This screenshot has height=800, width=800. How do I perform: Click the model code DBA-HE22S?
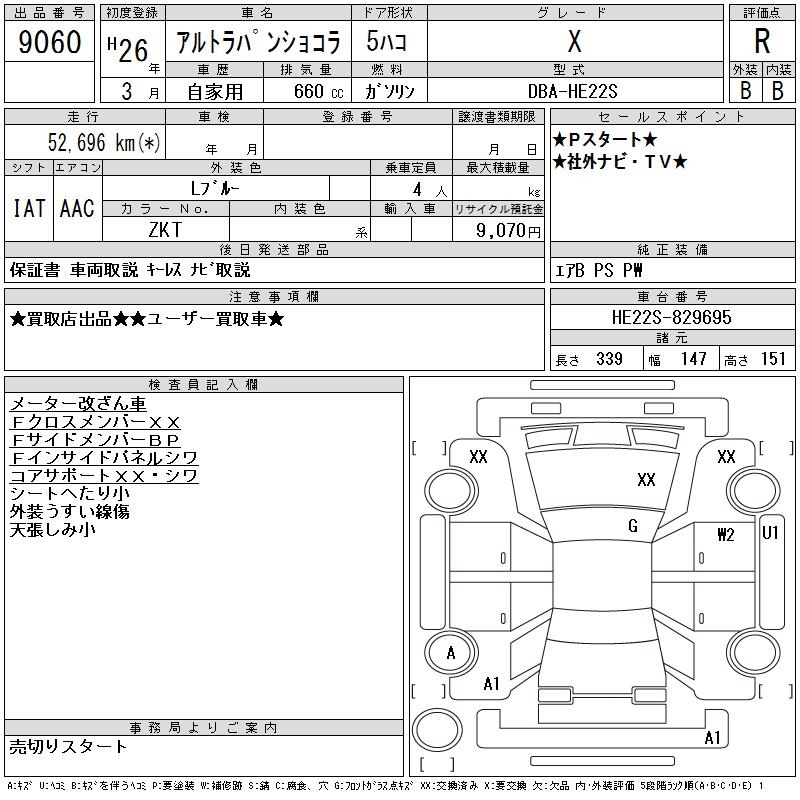point(572,91)
